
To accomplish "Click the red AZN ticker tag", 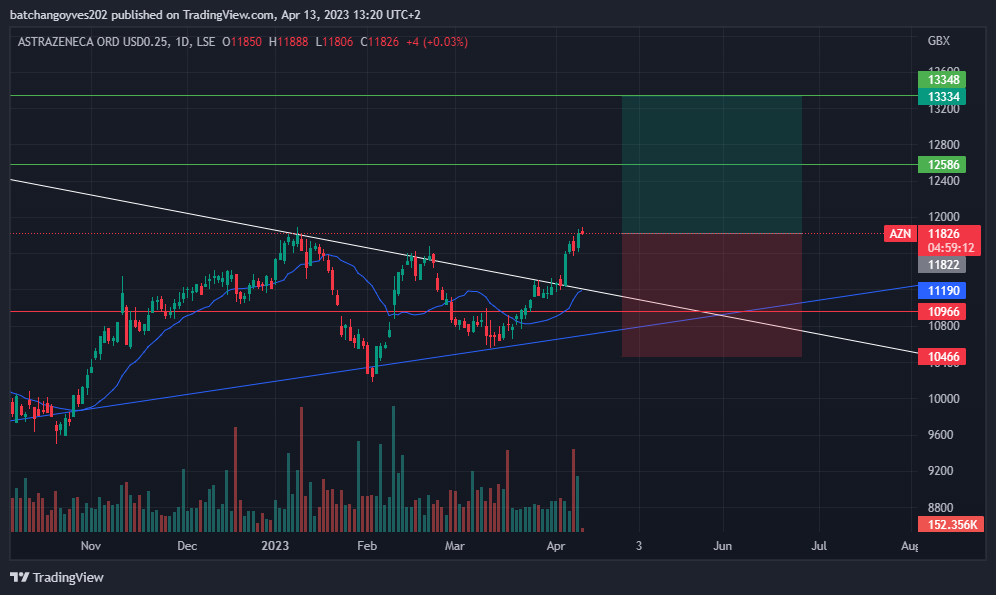I will [899, 234].
